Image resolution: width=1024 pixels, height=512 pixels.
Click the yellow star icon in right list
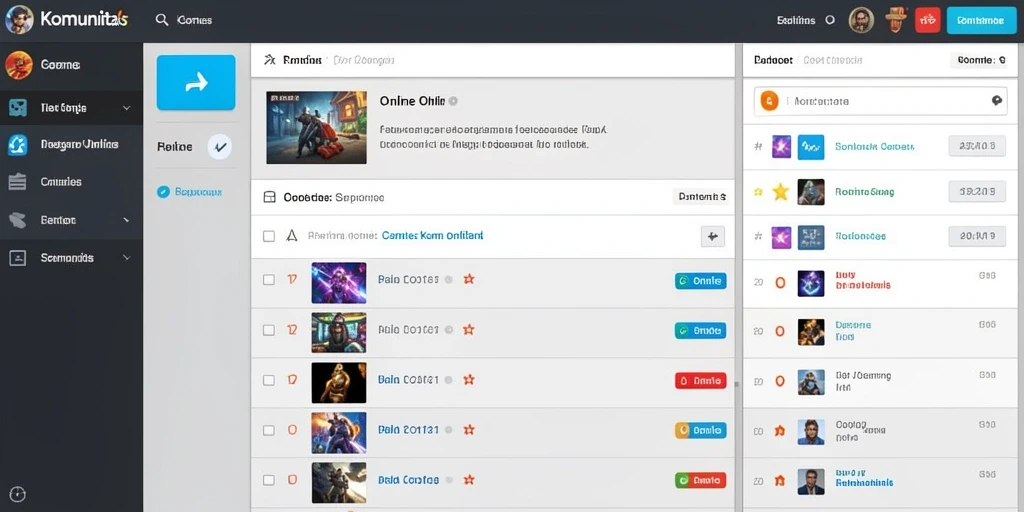[x=780, y=192]
